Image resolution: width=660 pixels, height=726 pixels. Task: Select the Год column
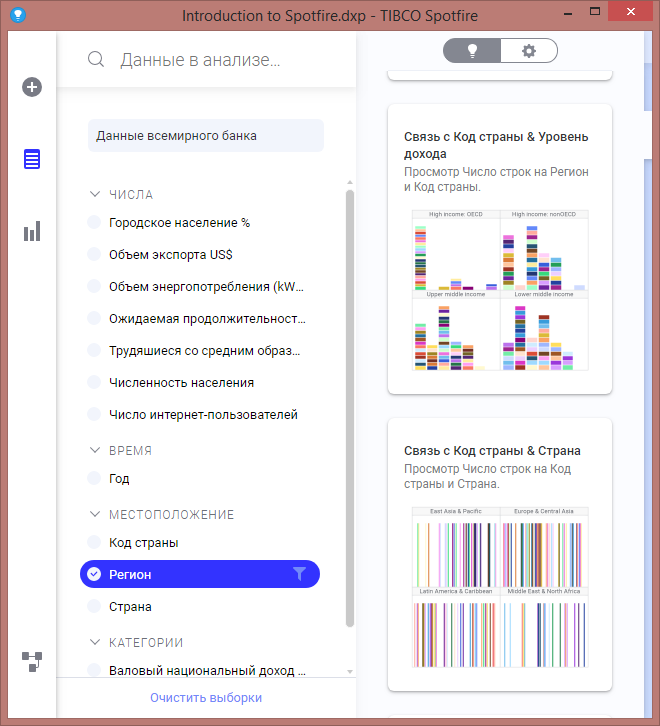200,478
